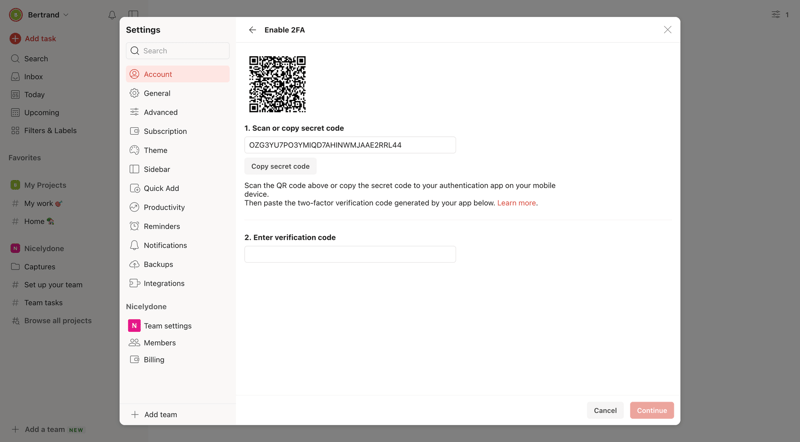The width and height of the screenshot is (800, 442).
Task: Select the Account settings tab
Action: [x=178, y=74]
